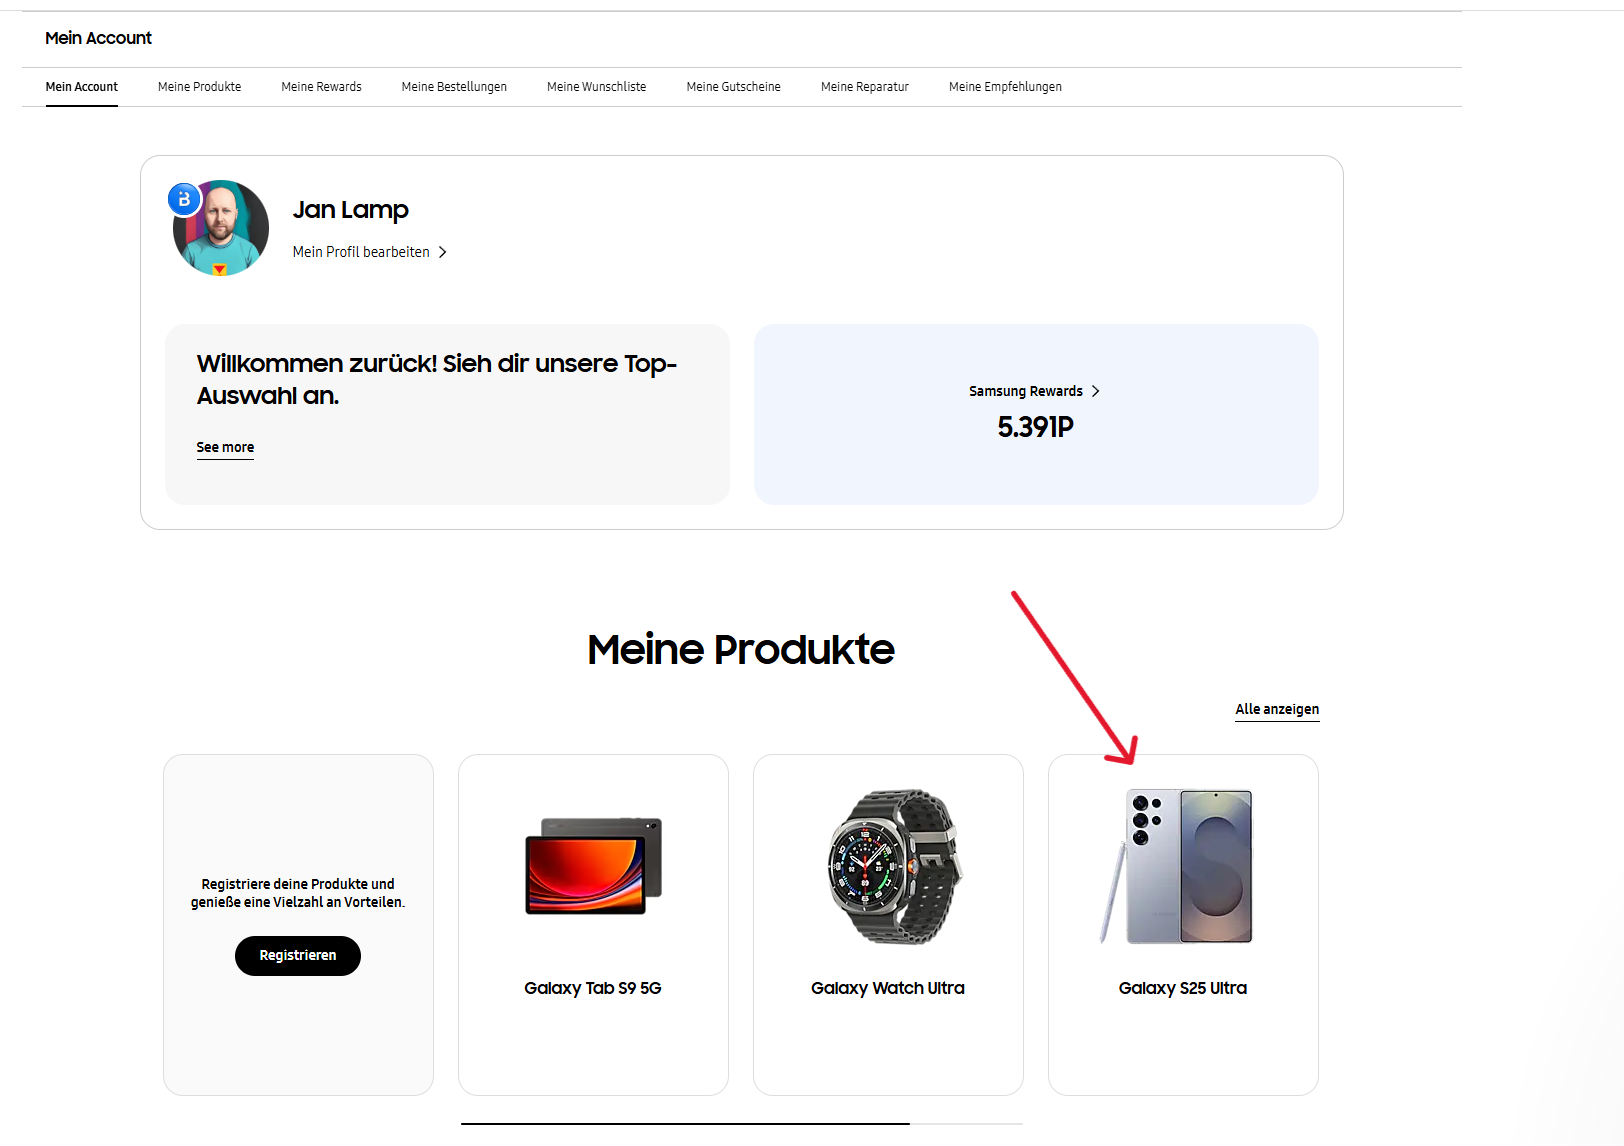Click Mein Profil bearbeiten link
This screenshot has height=1146, width=1624.
(361, 252)
